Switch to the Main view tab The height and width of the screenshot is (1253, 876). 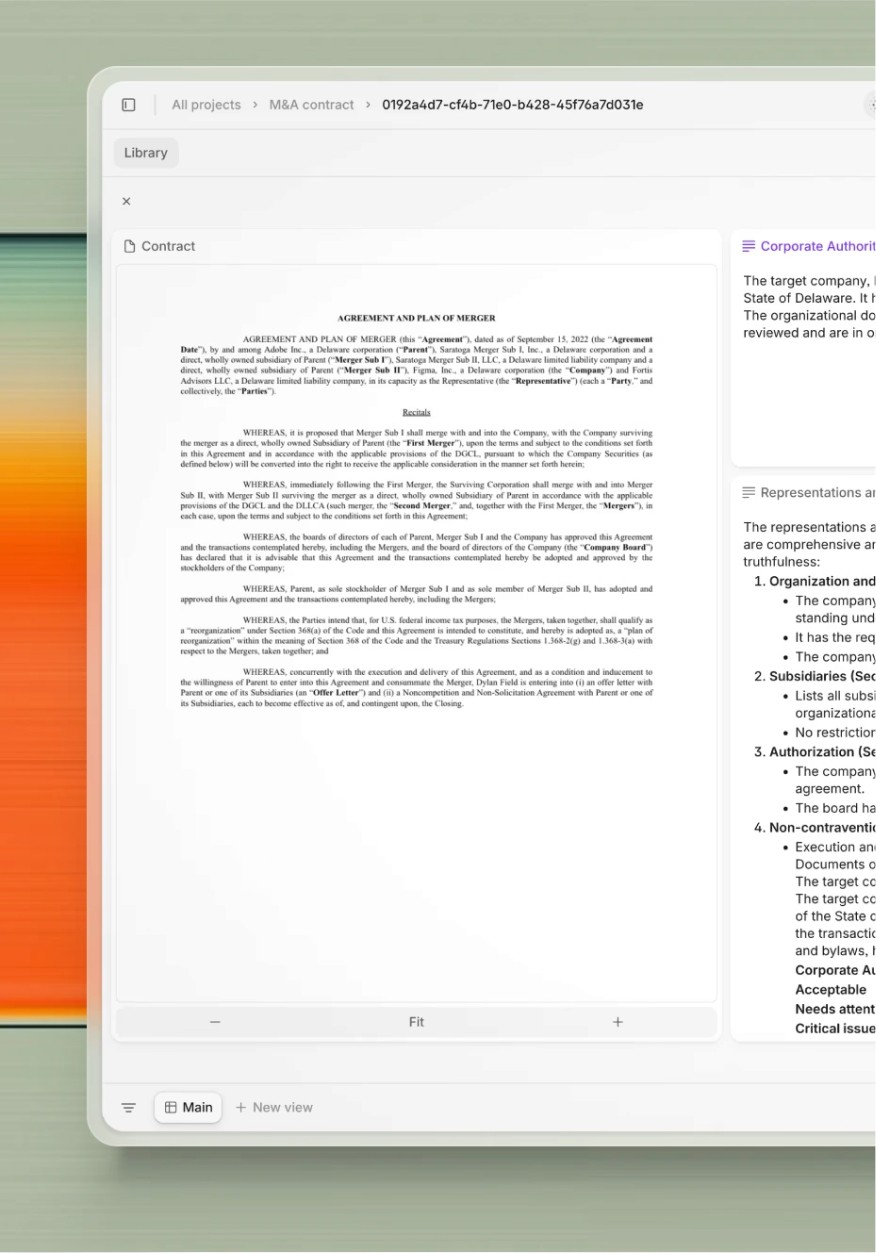[x=188, y=1107]
